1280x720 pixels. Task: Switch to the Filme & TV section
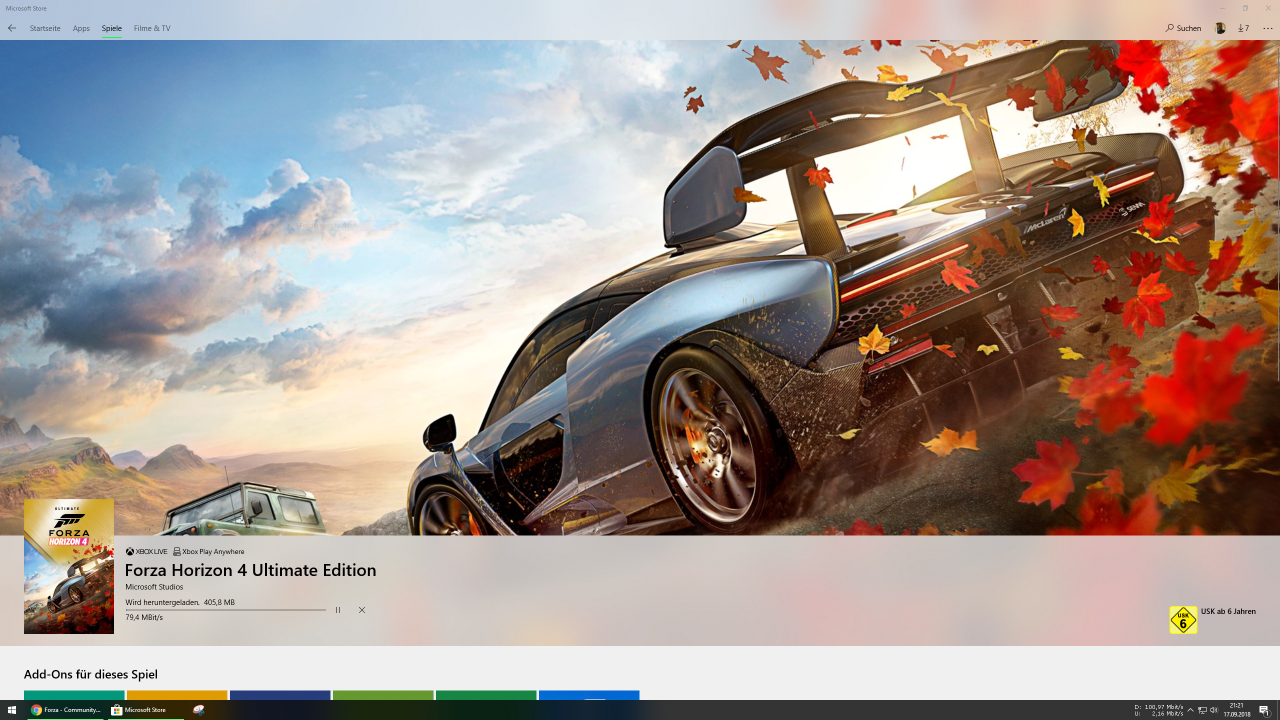pos(151,28)
